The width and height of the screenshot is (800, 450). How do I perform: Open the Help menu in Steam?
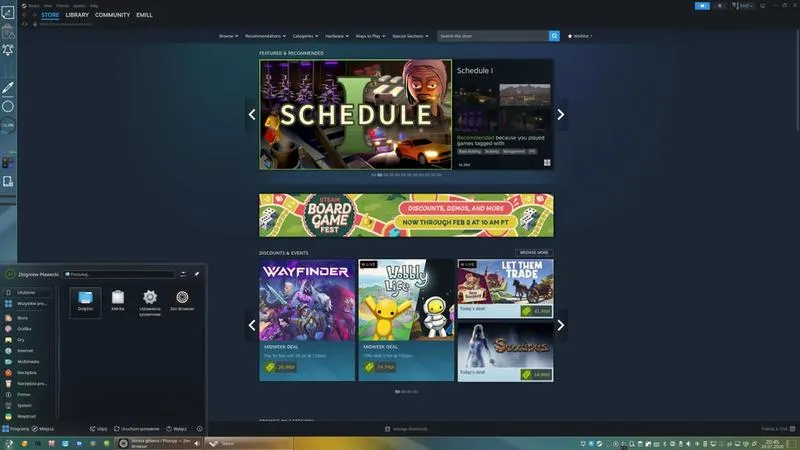coord(94,6)
